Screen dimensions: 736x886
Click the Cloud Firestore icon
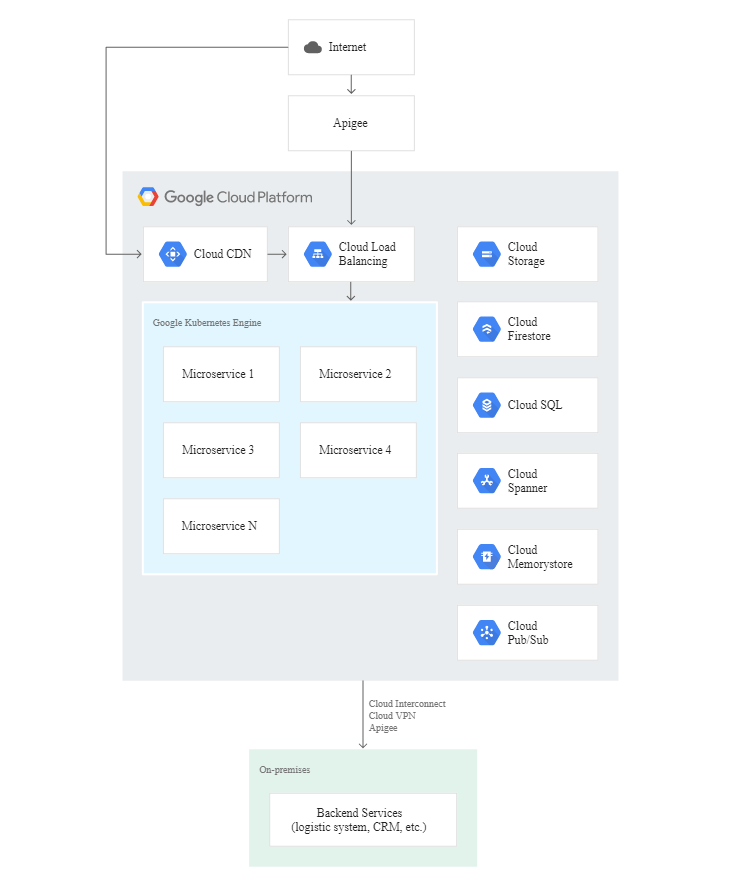coord(487,329)
